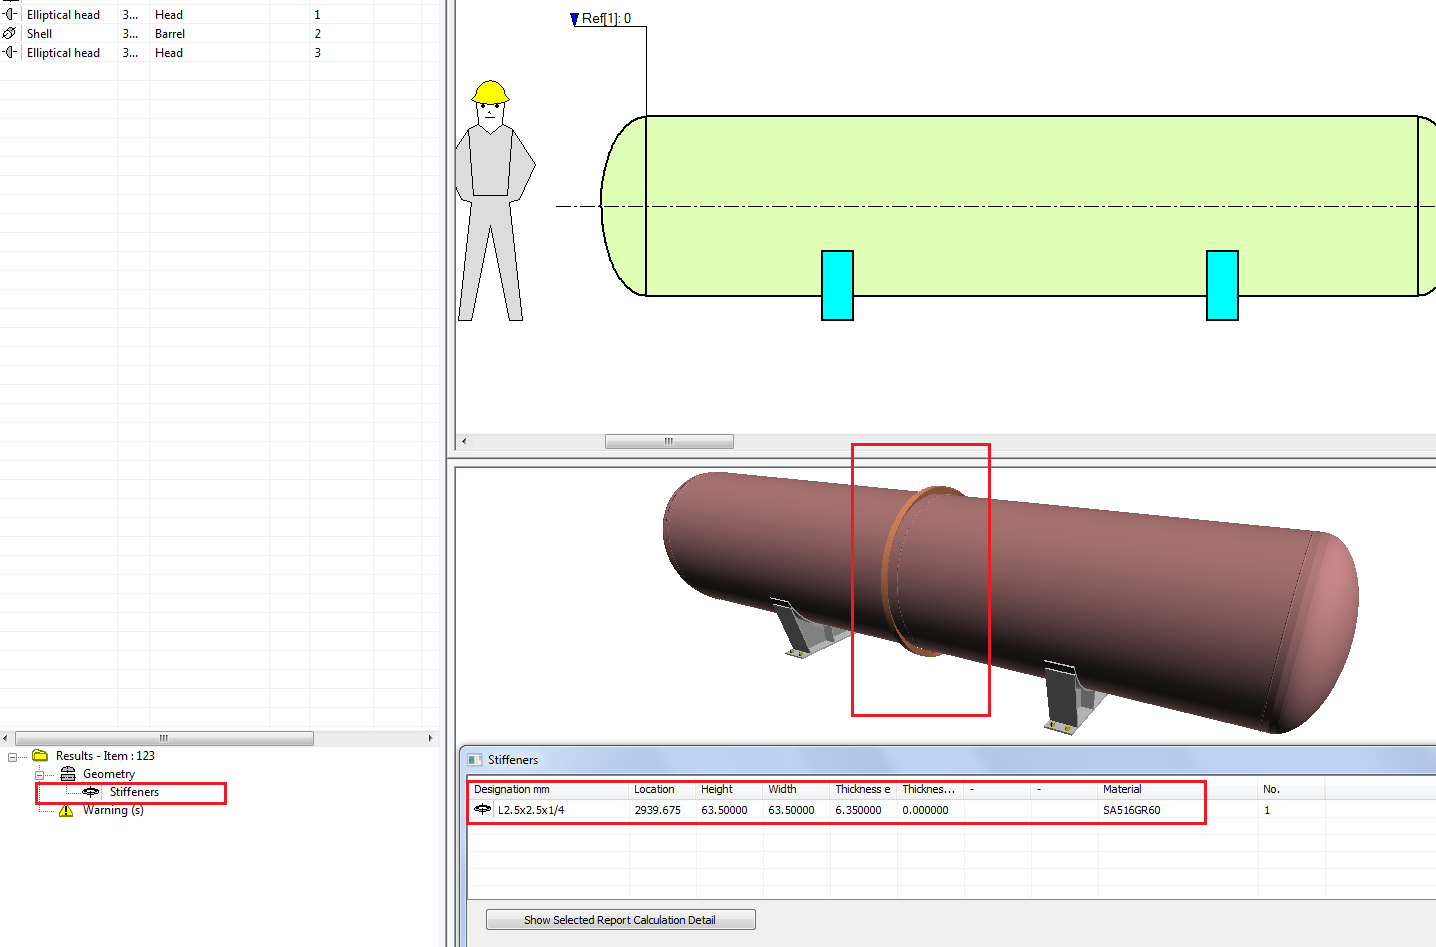The width and height of the screenshot is (1436, 947).
Task: Click the Elliptical head icon in row 1
Action: (10, 14)
